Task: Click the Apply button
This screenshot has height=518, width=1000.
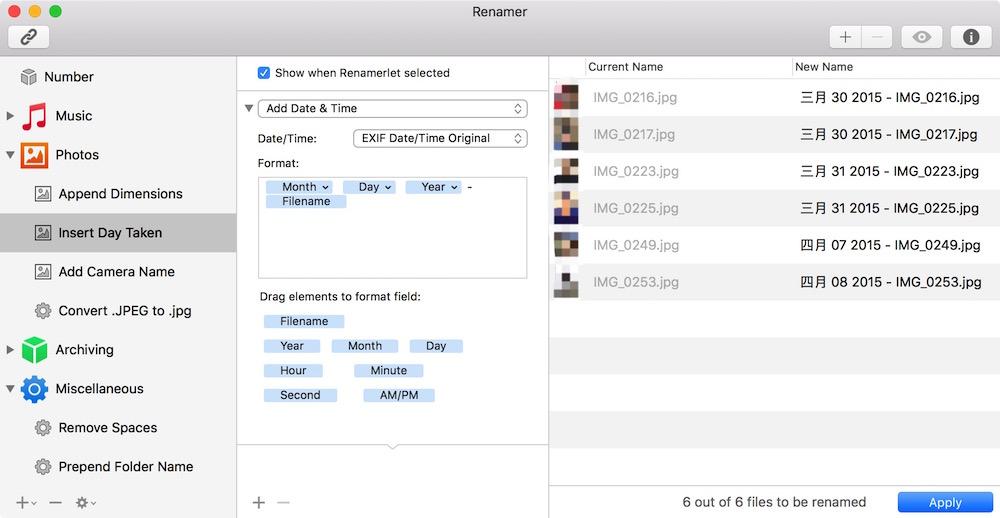Action: point(945,502)
